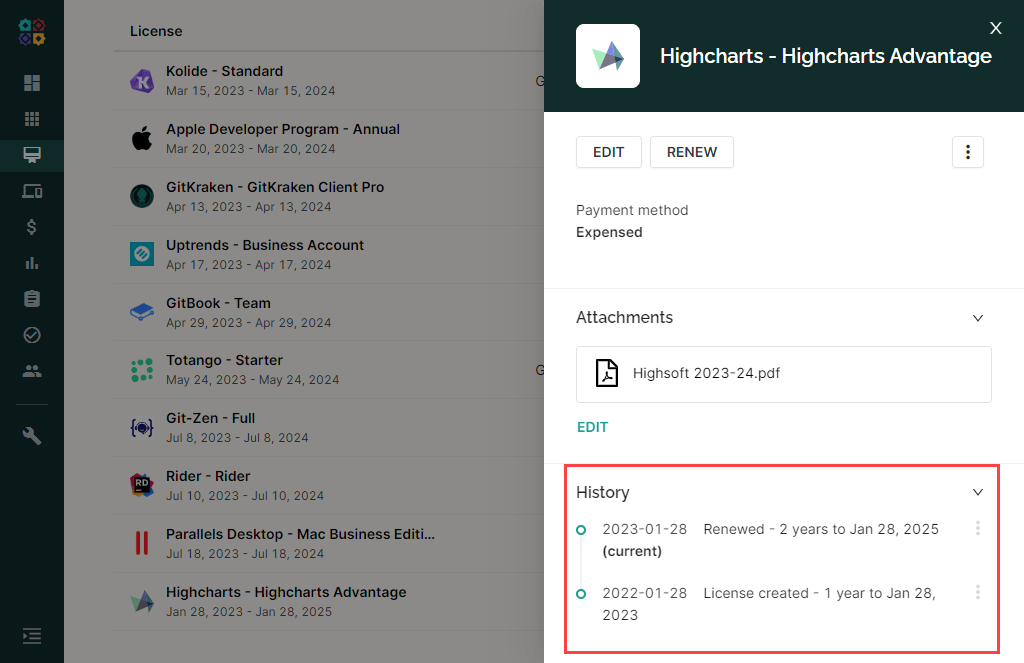This screenshot has height=663, width=1024.
Task: Click 'Renewed - 2 years to Jan 28, 2025' entry
Action: [x=821, y=529]
